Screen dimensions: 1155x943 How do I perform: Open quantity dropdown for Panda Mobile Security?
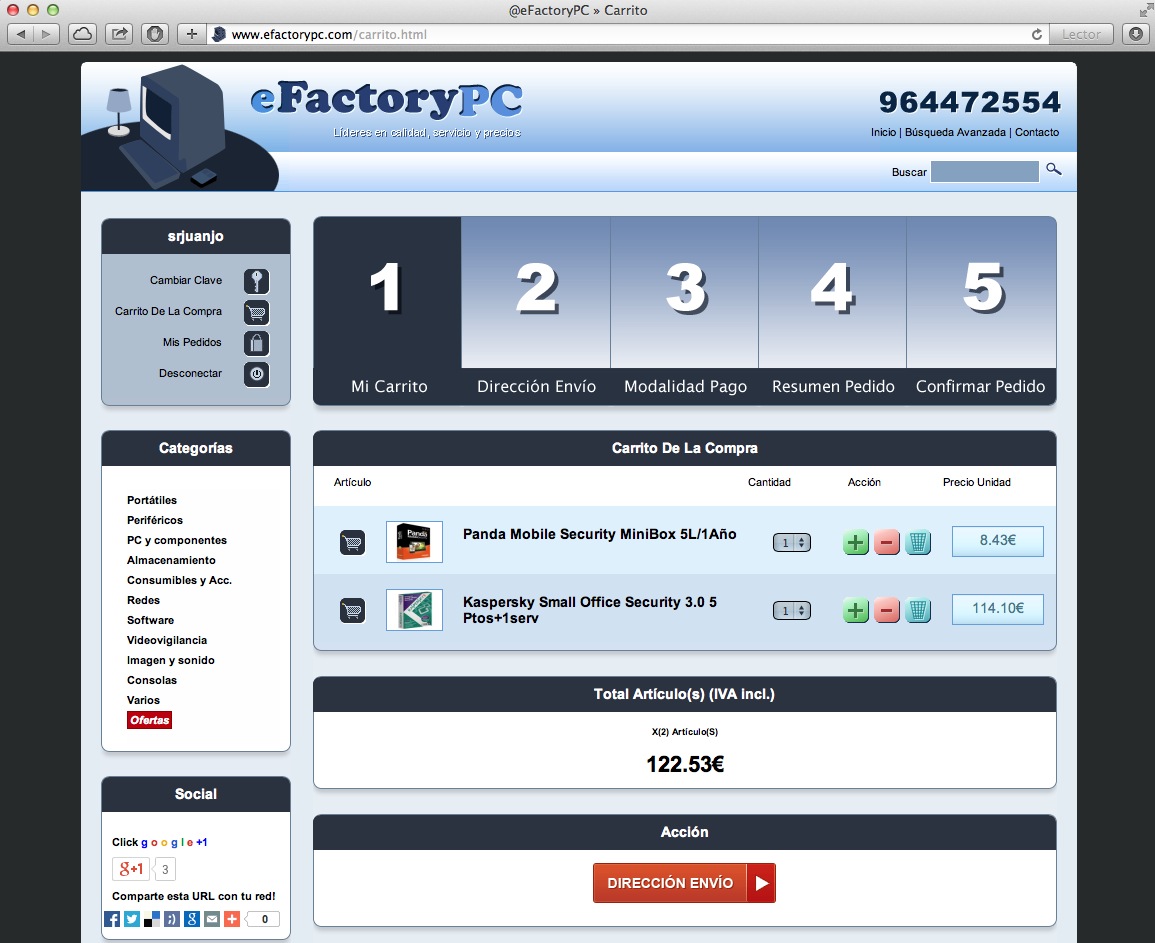click(791, 542)
